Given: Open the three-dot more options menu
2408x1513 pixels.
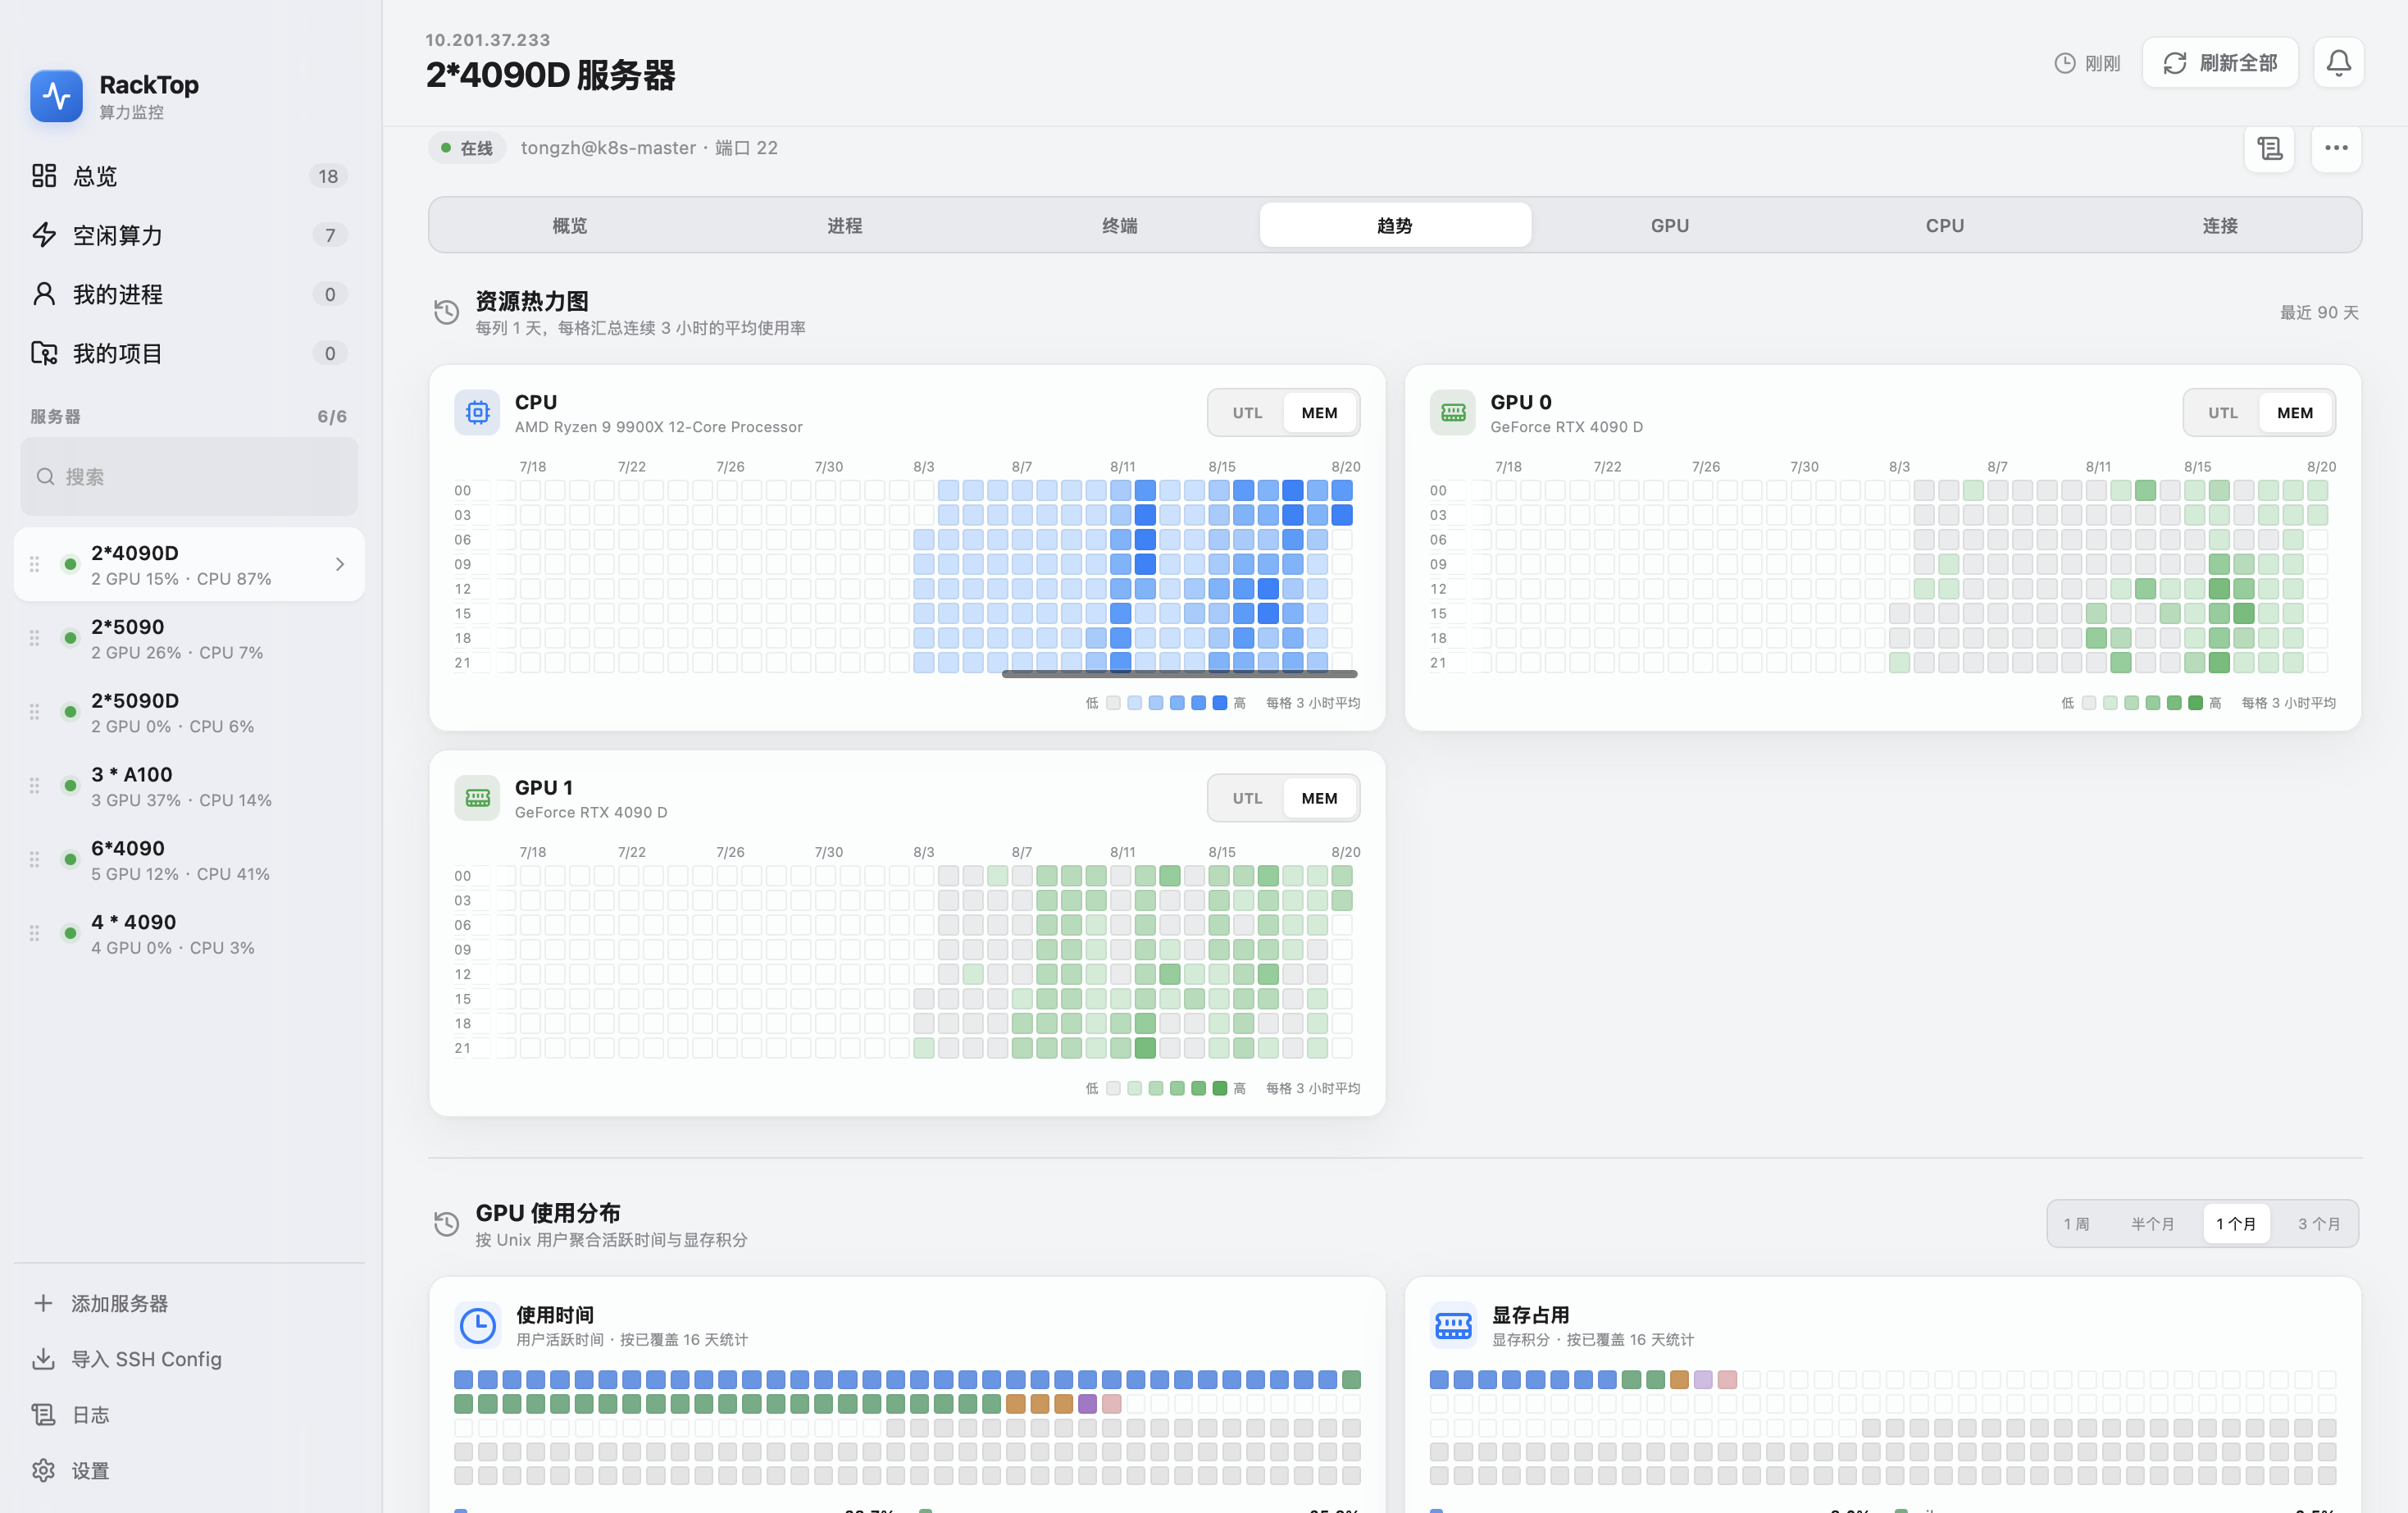Looking at the screenshot, I should (2336, 148).
